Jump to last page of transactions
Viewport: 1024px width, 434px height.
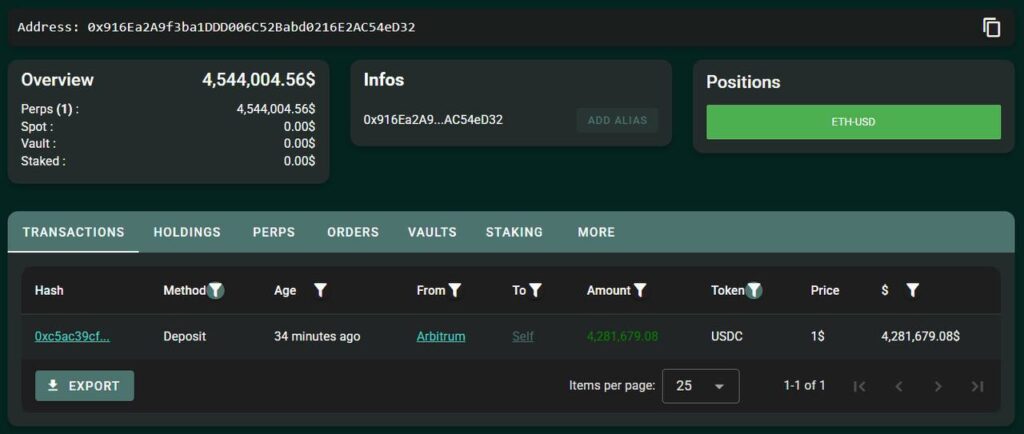pyautogui.click(x=977, y=386)
